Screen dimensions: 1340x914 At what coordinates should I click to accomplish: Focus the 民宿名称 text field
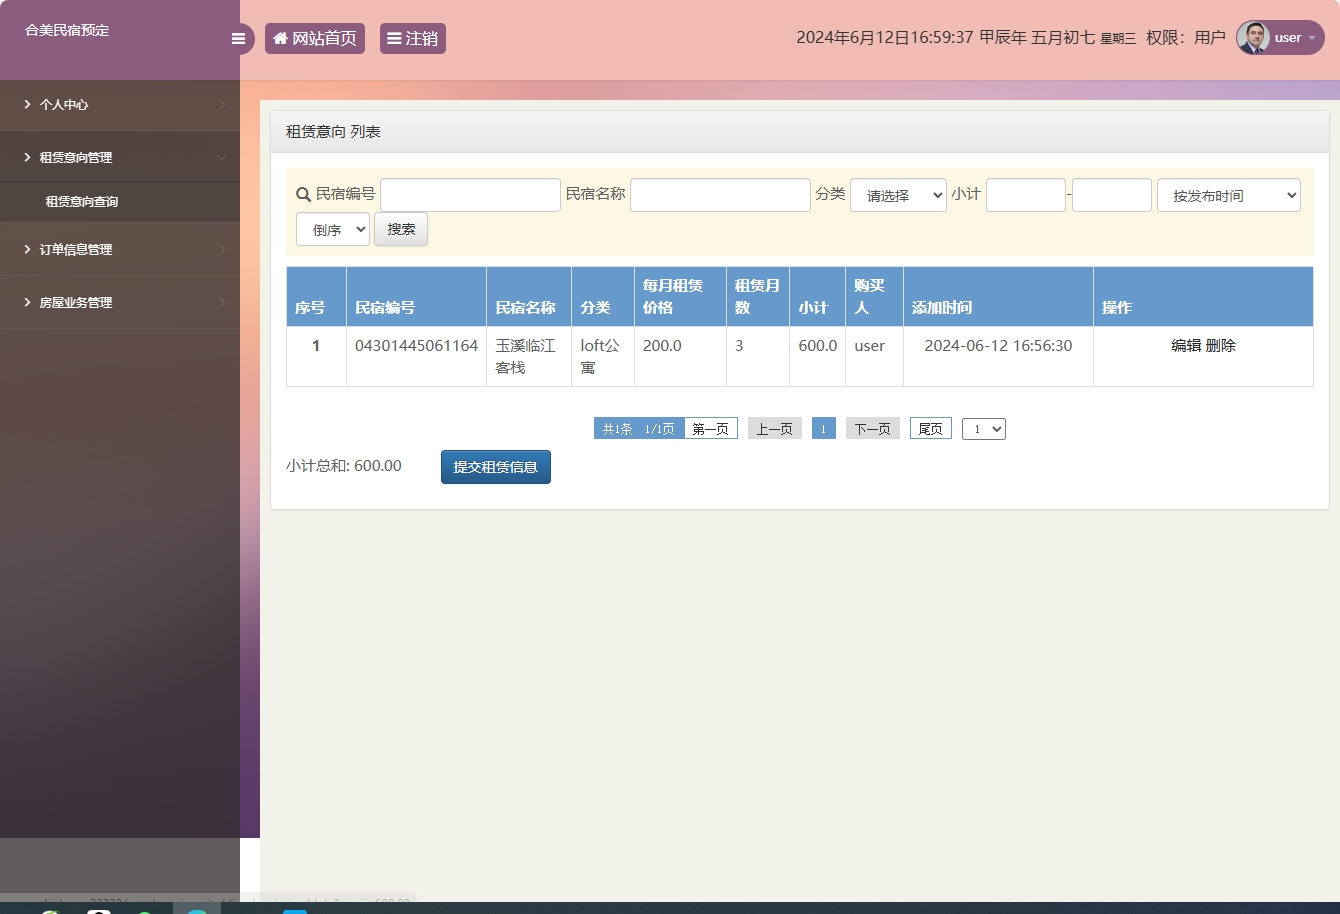(720, 195)
